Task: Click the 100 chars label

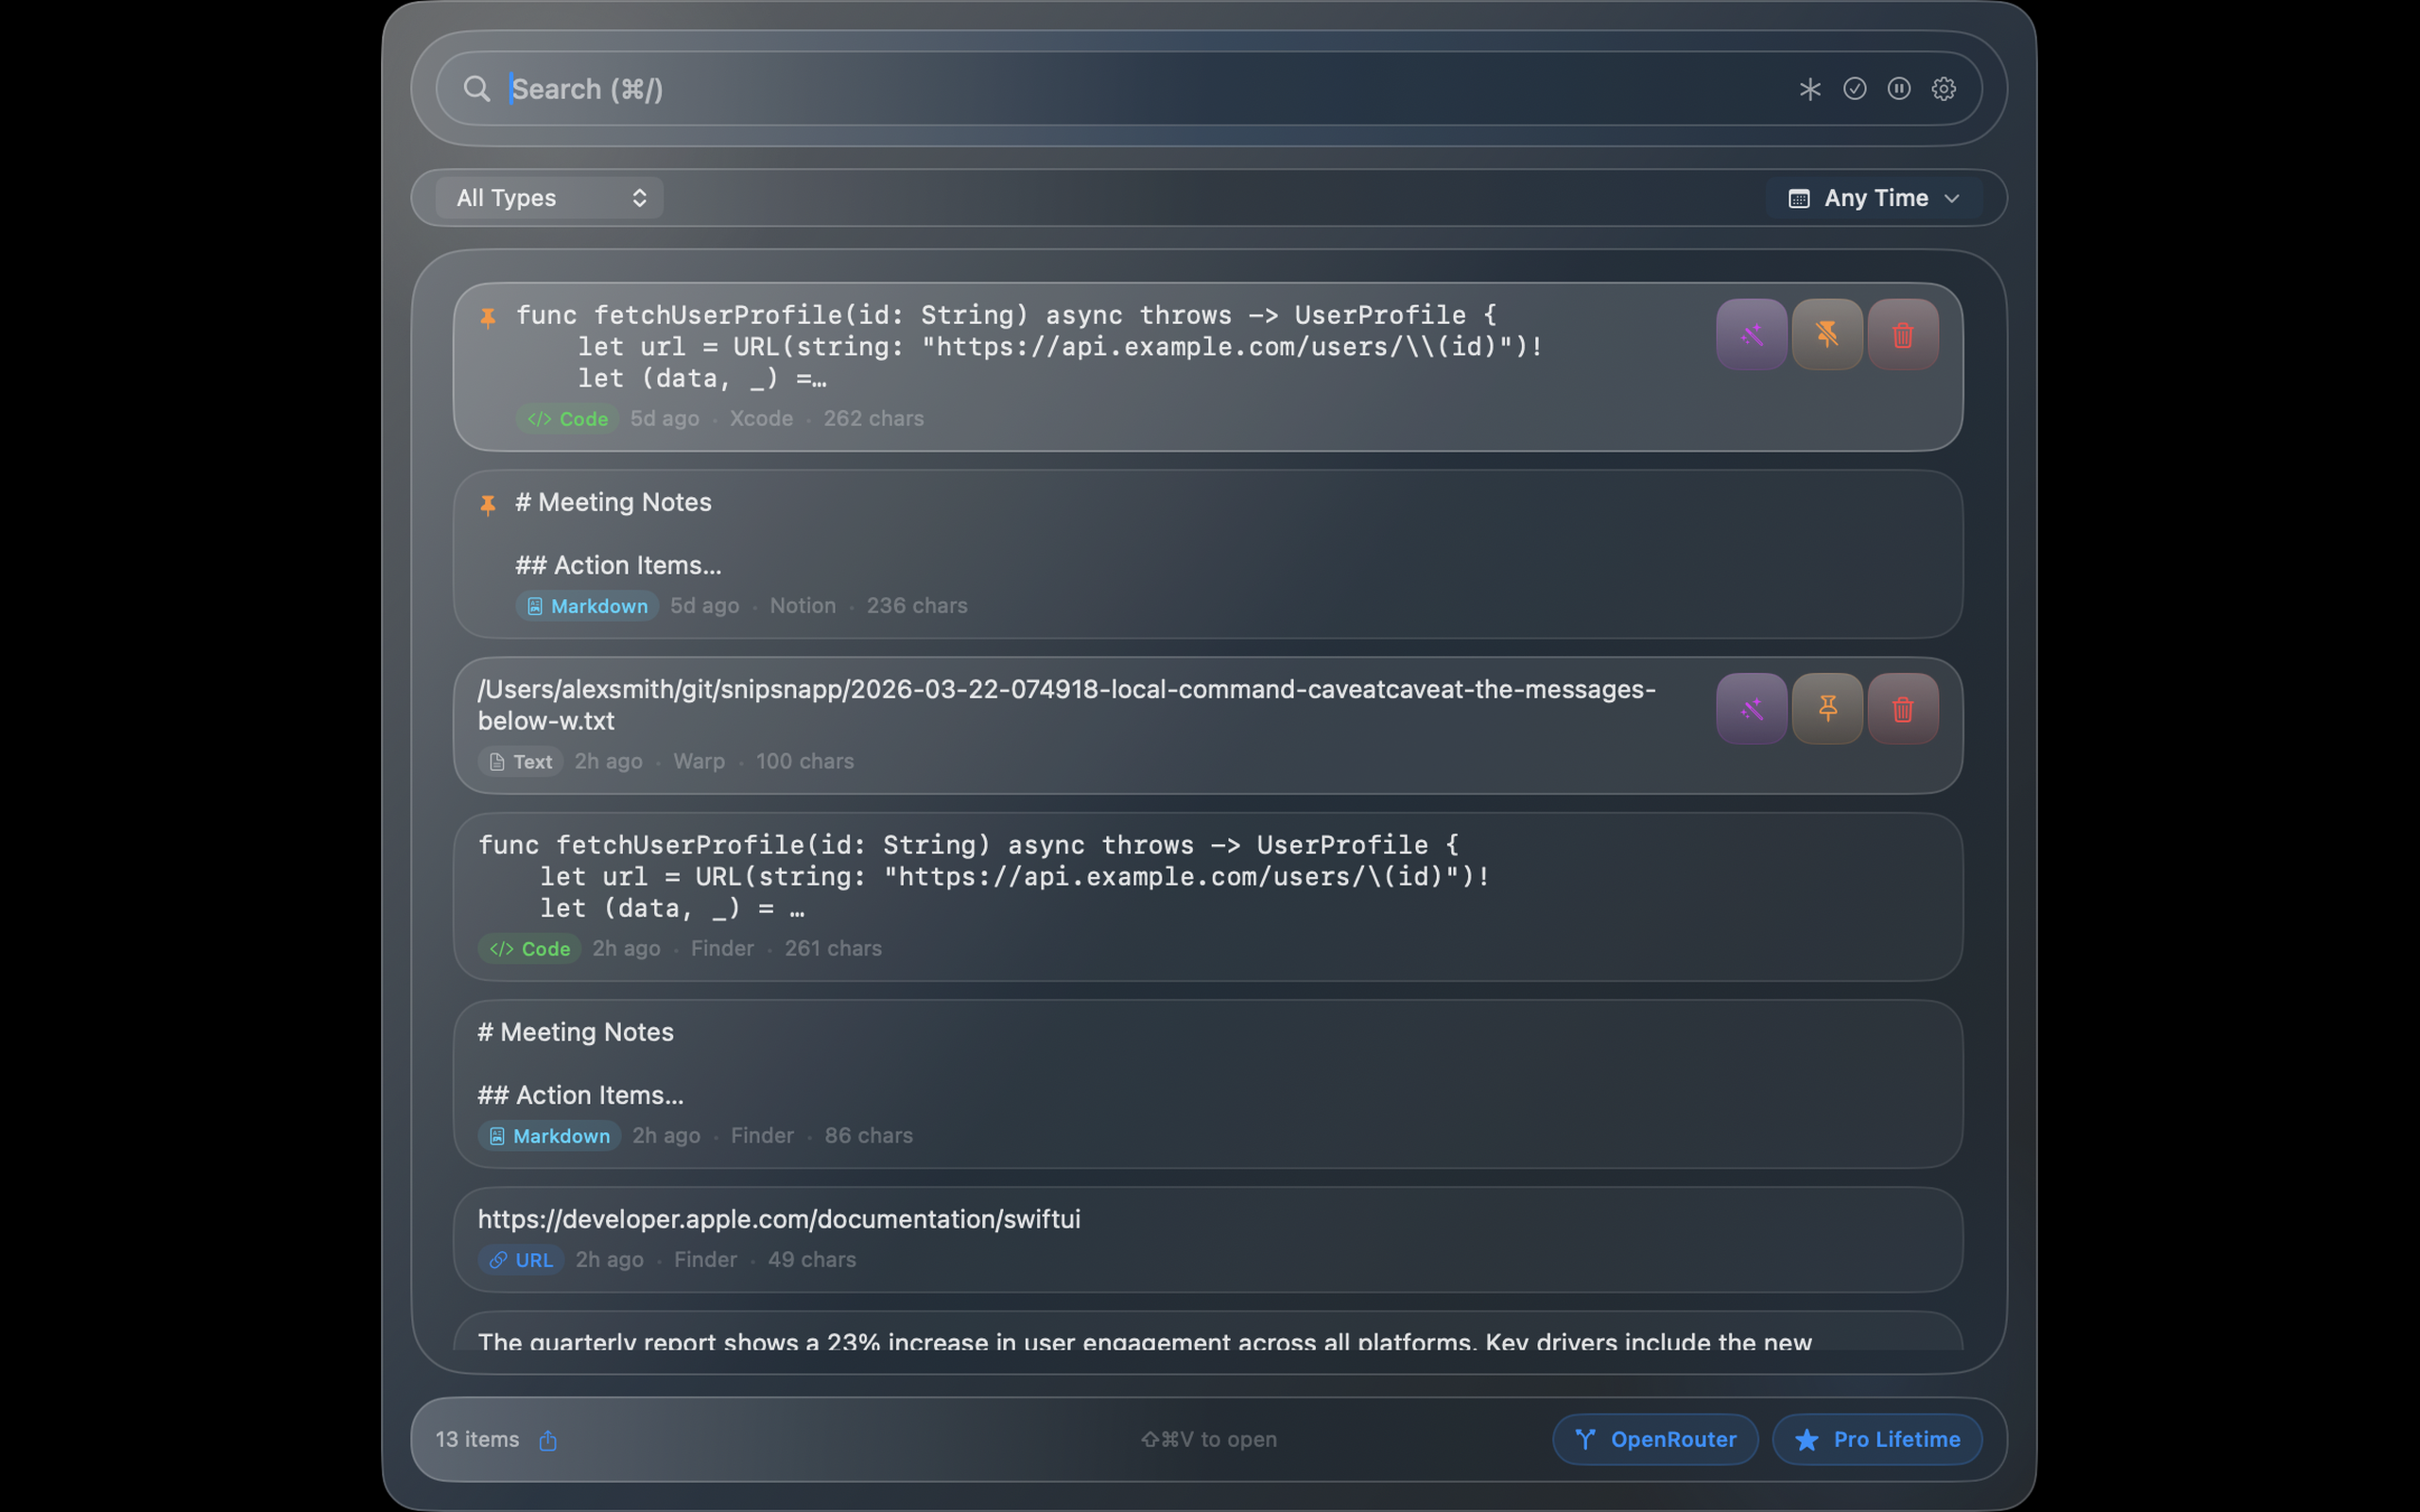Action: pos(805,762)
